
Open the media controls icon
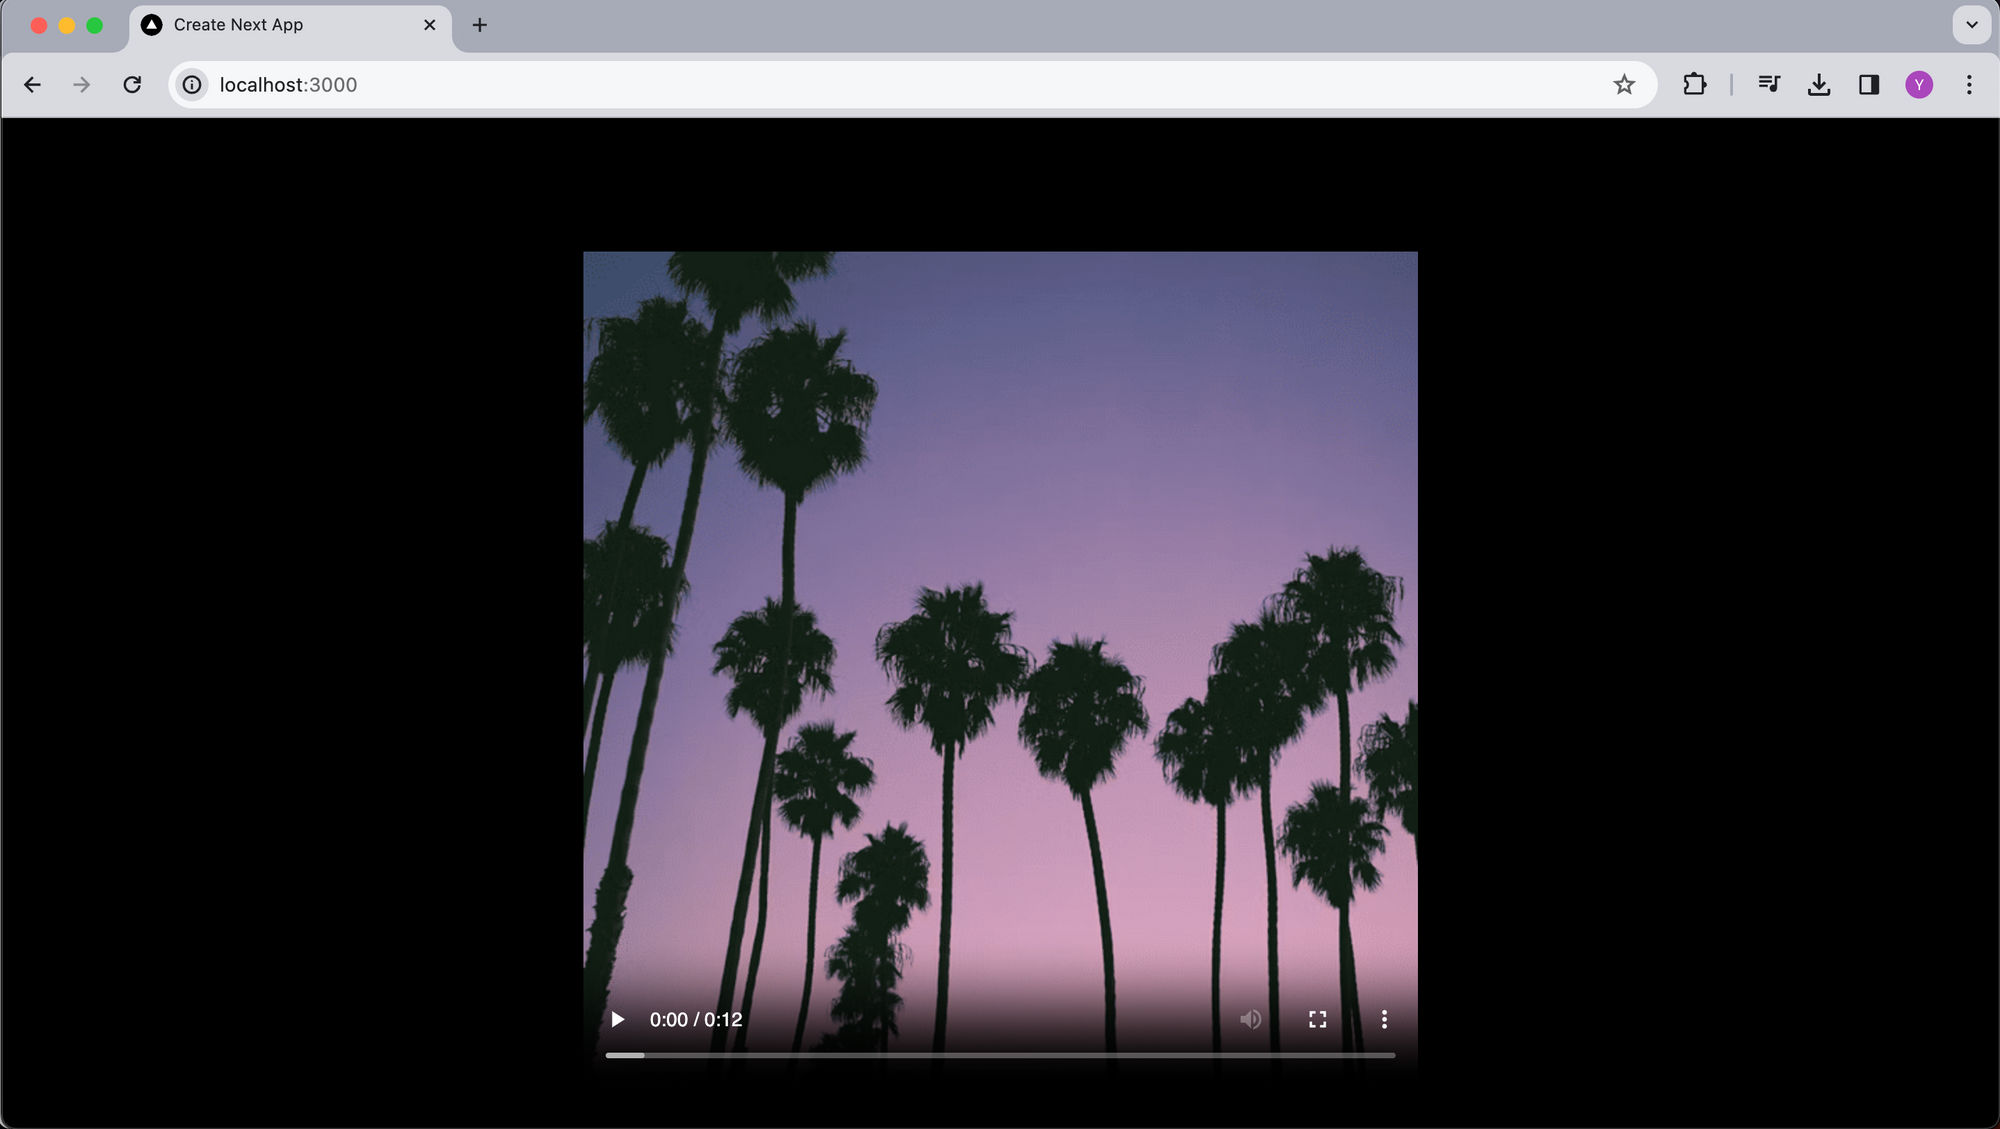point(1769,85)
